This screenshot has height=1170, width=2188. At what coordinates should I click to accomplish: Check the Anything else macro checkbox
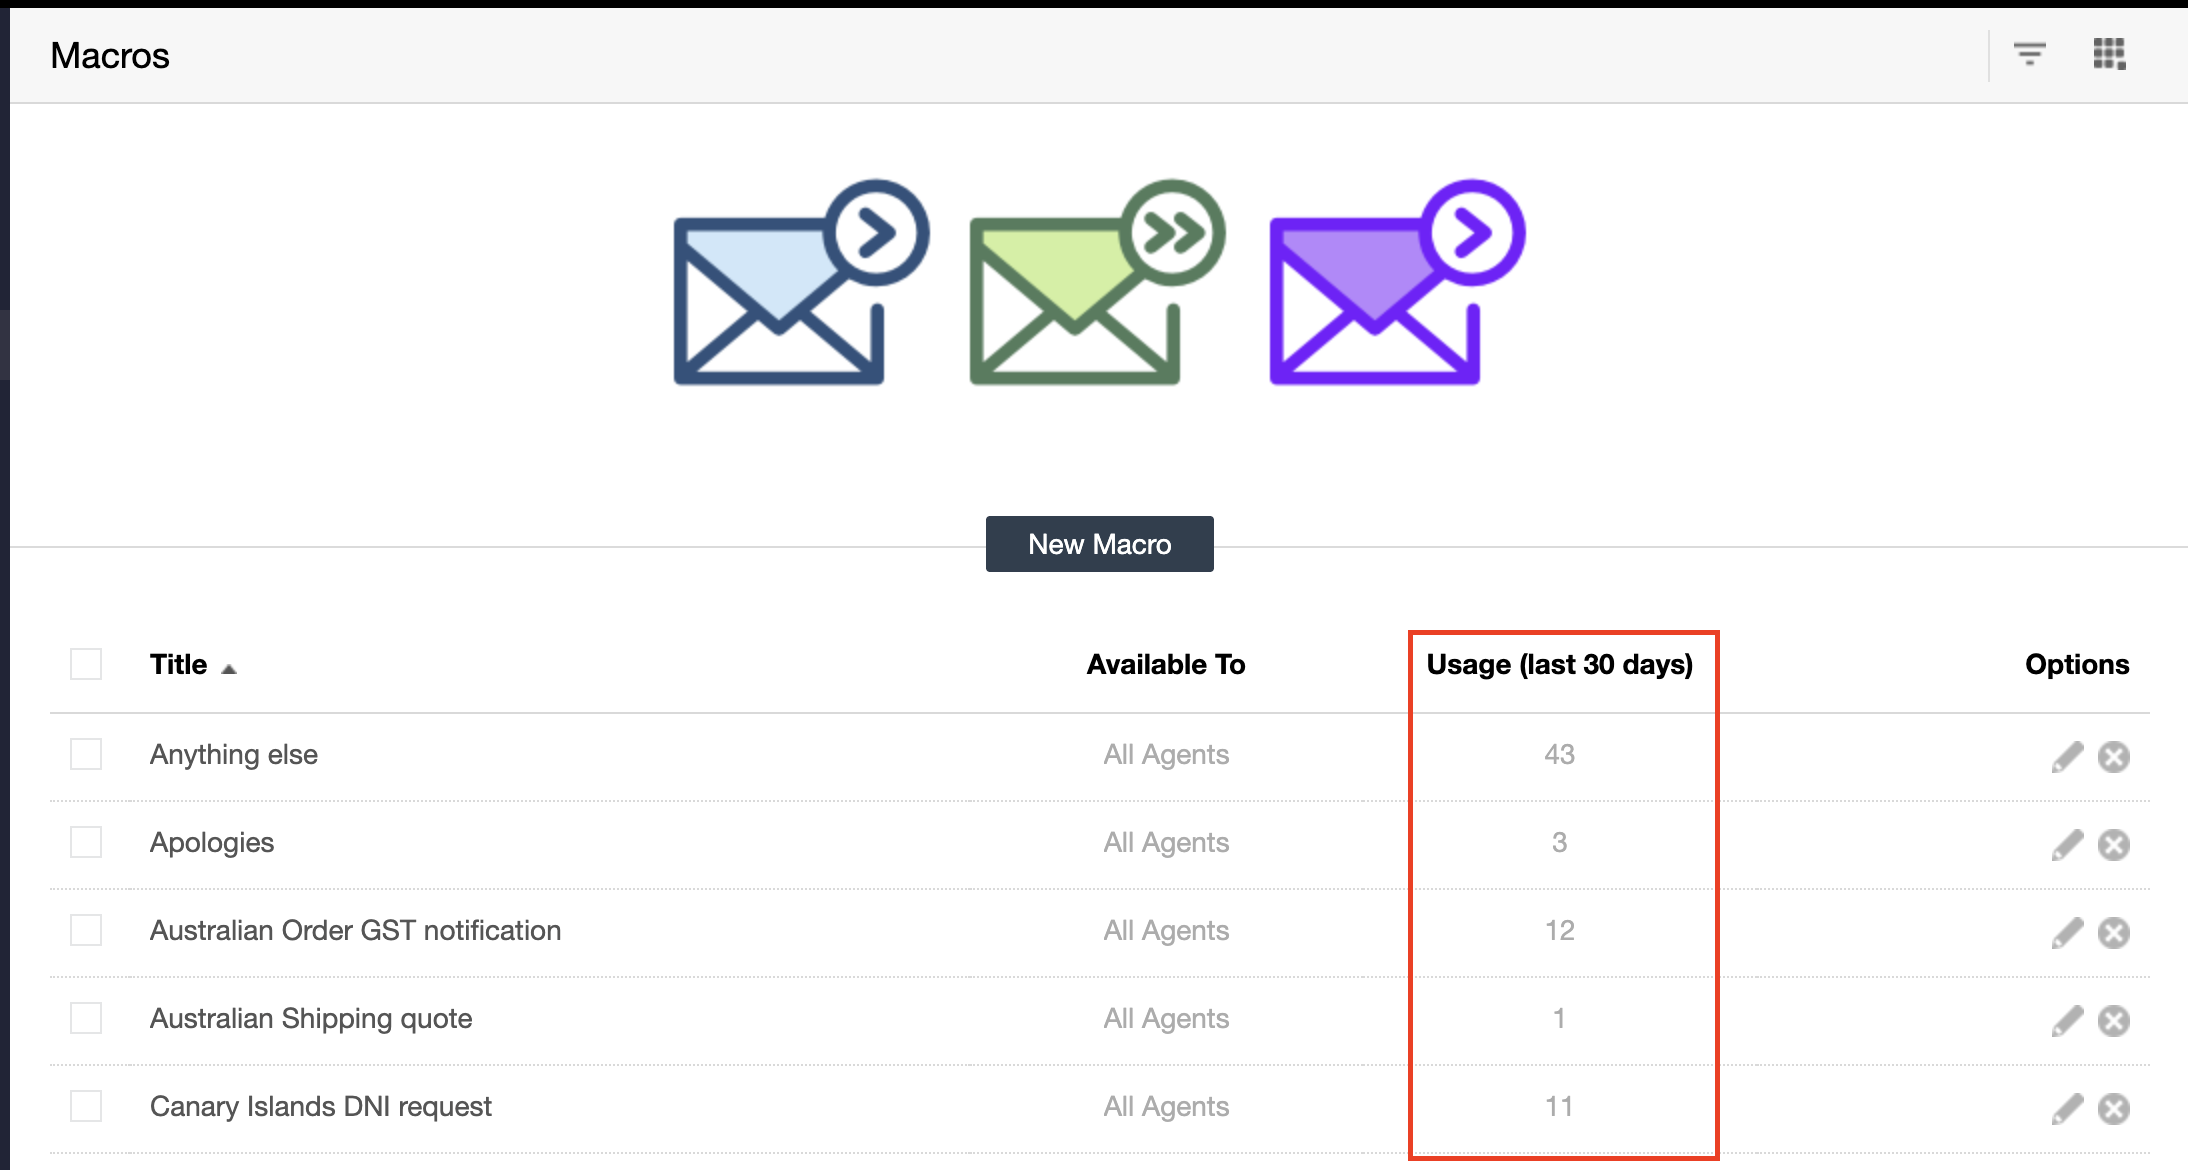[x=86, y=754]
